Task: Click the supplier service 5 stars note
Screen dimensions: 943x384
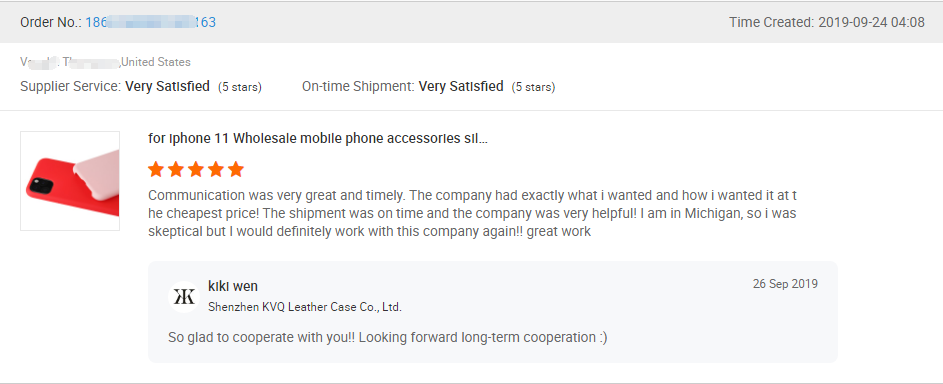Action: click(x=239, y=87)
